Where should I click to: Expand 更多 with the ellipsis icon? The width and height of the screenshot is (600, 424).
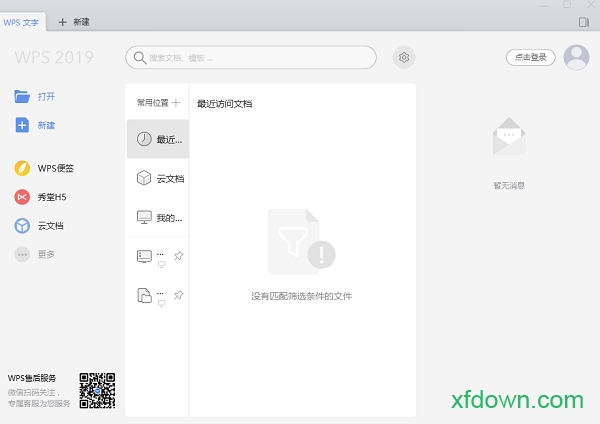[22, 254]
